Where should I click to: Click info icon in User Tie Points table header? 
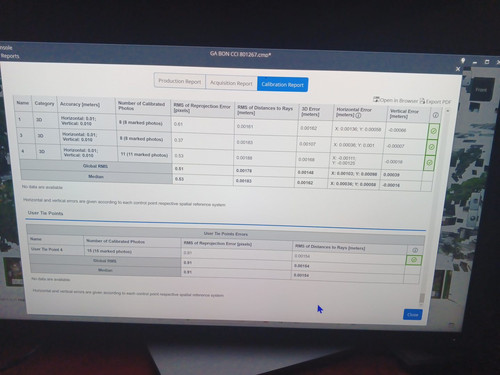click(415, 250)
